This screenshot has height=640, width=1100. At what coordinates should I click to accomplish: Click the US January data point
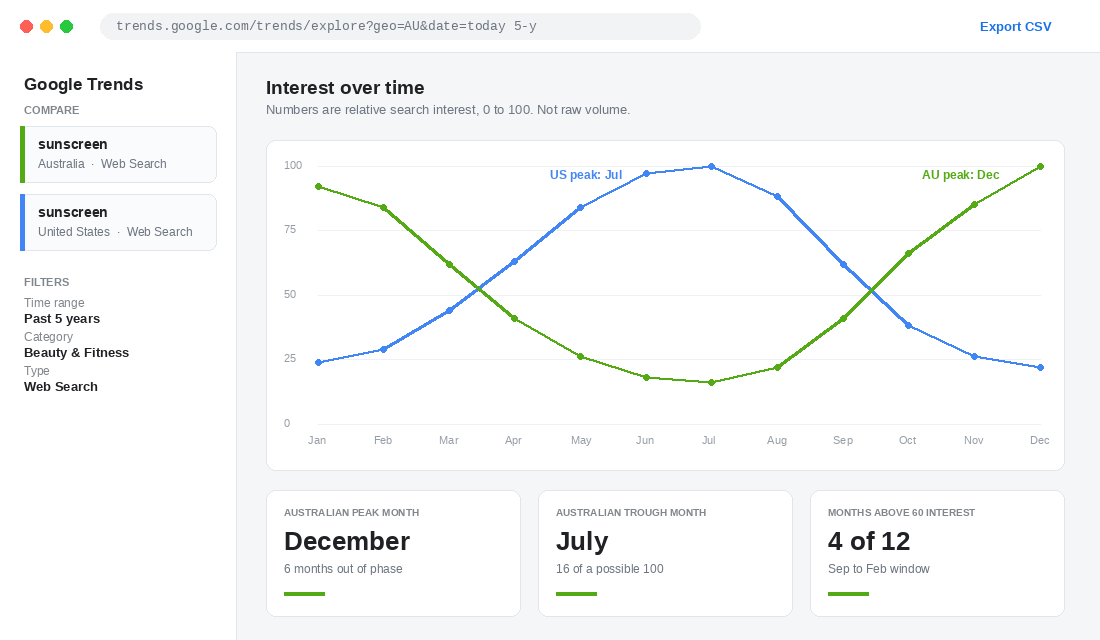[x=318, y=363]
